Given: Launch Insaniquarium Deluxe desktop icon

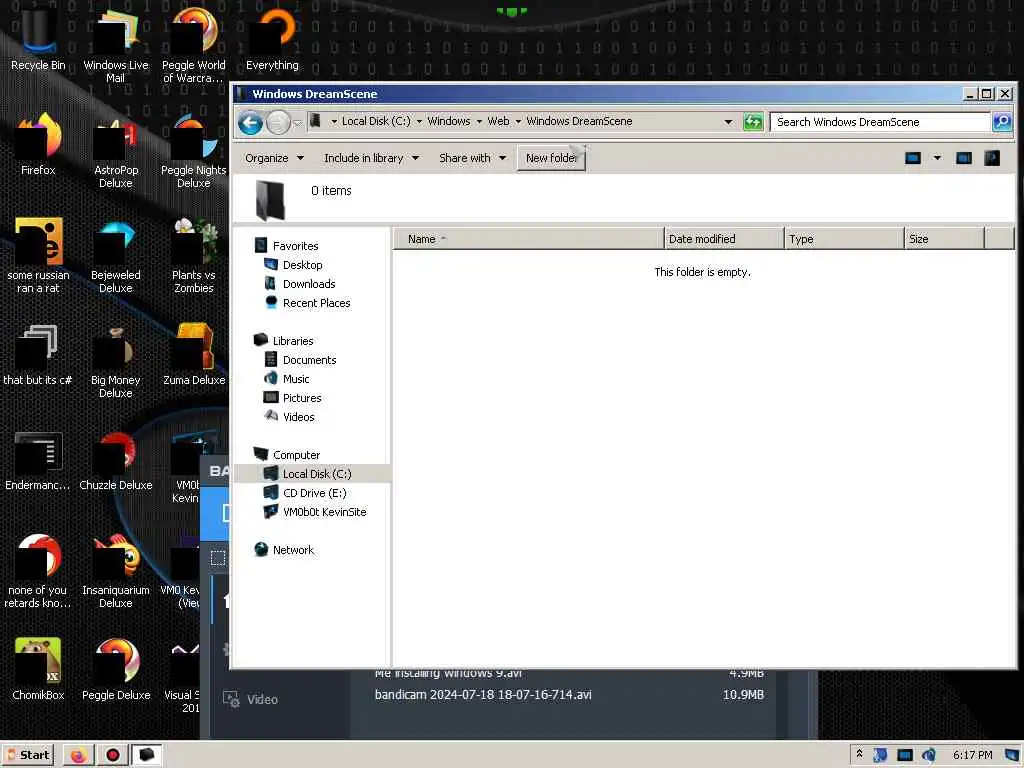Looking at the screenshot, I should (116, 571).
